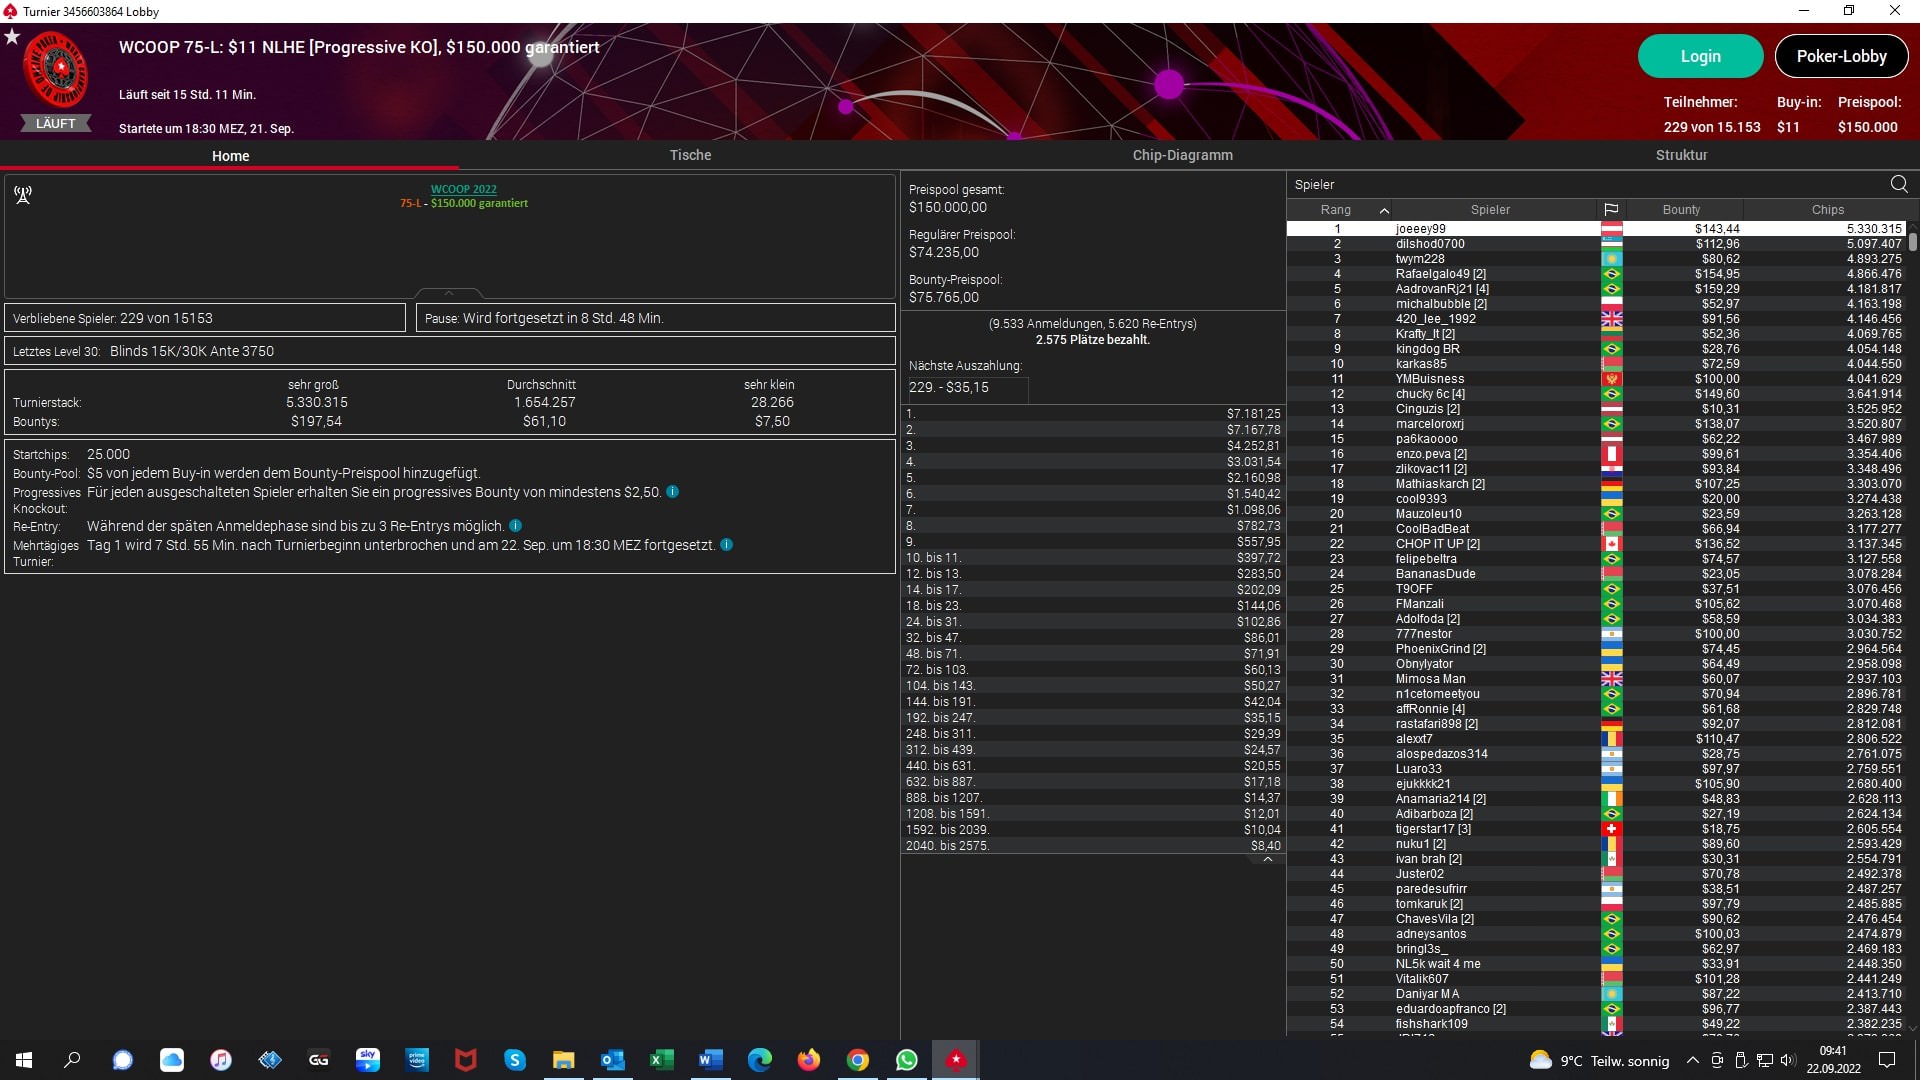
Task: Open Windows search in taskbar
Action: (72, 1060)
